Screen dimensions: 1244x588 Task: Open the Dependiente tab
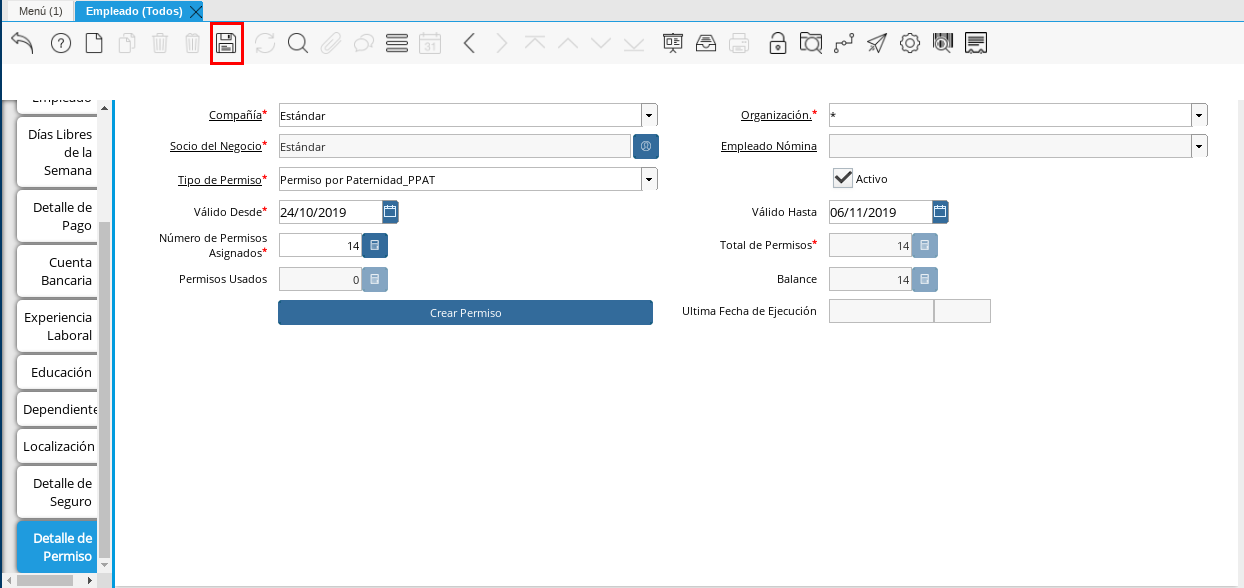(58, 409)
